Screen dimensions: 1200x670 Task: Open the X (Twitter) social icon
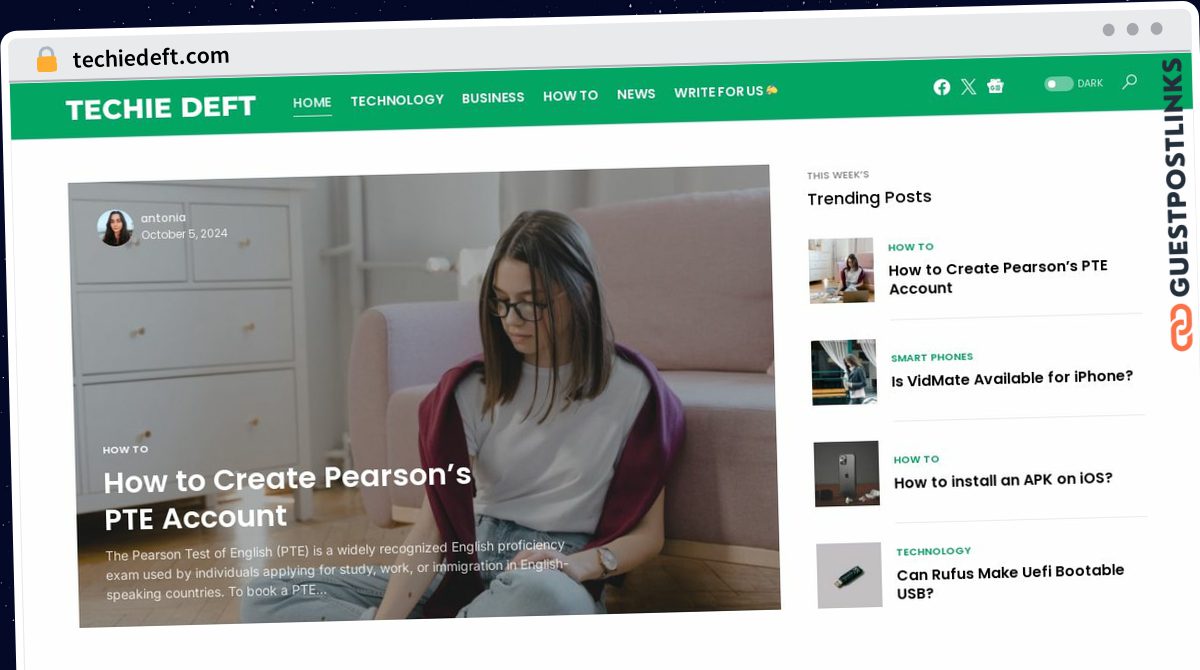[968, 87]
